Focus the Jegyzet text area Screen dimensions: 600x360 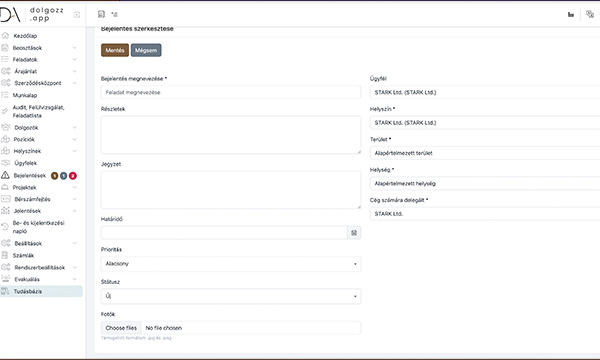(x=231, y=190)
